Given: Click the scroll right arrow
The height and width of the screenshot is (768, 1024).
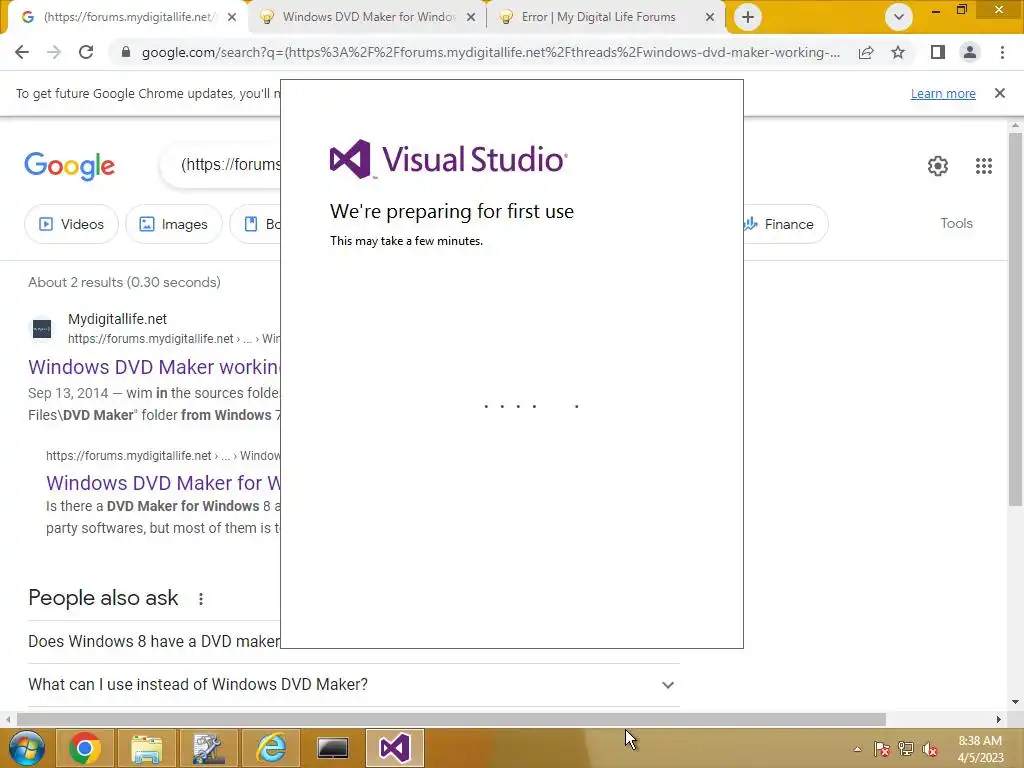Looking at the screenshot, I should 999,719.
